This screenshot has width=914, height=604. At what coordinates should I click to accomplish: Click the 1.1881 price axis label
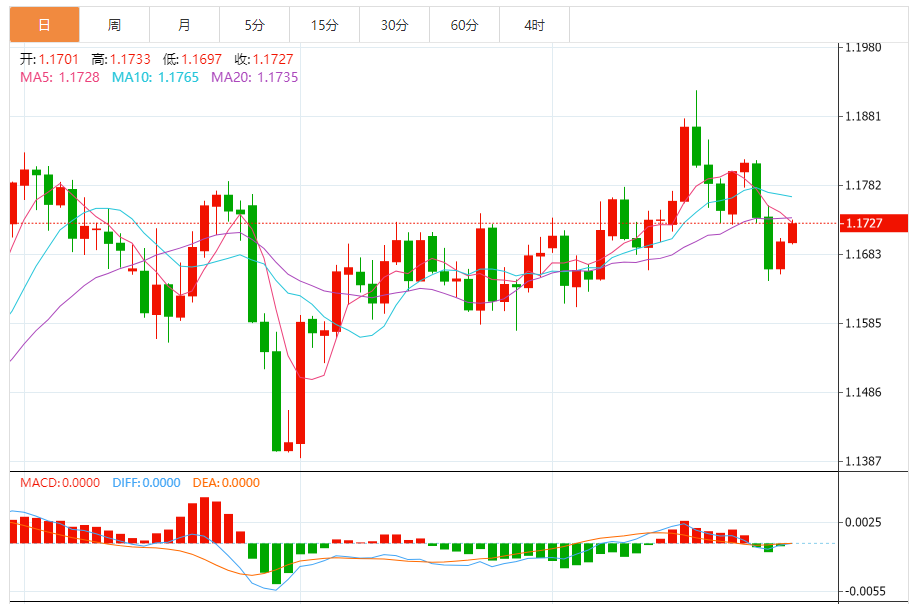click(x=863, y=116)
